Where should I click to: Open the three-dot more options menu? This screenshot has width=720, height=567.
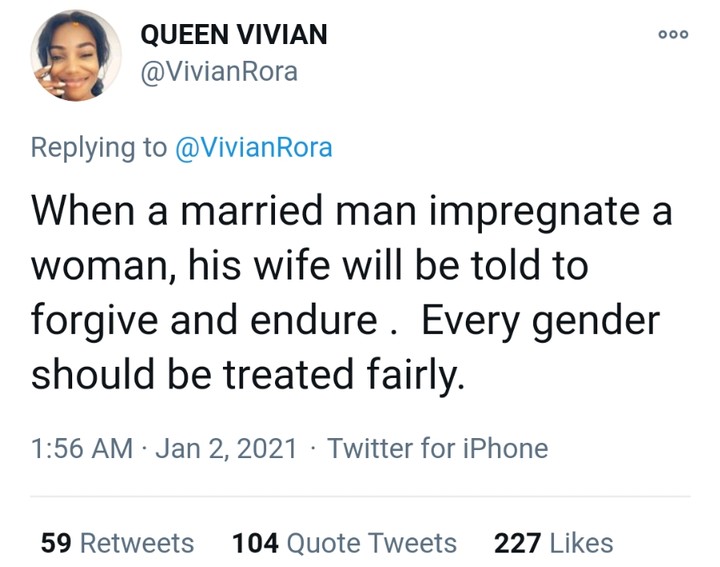pyautogui.click(x=674, y=34)
